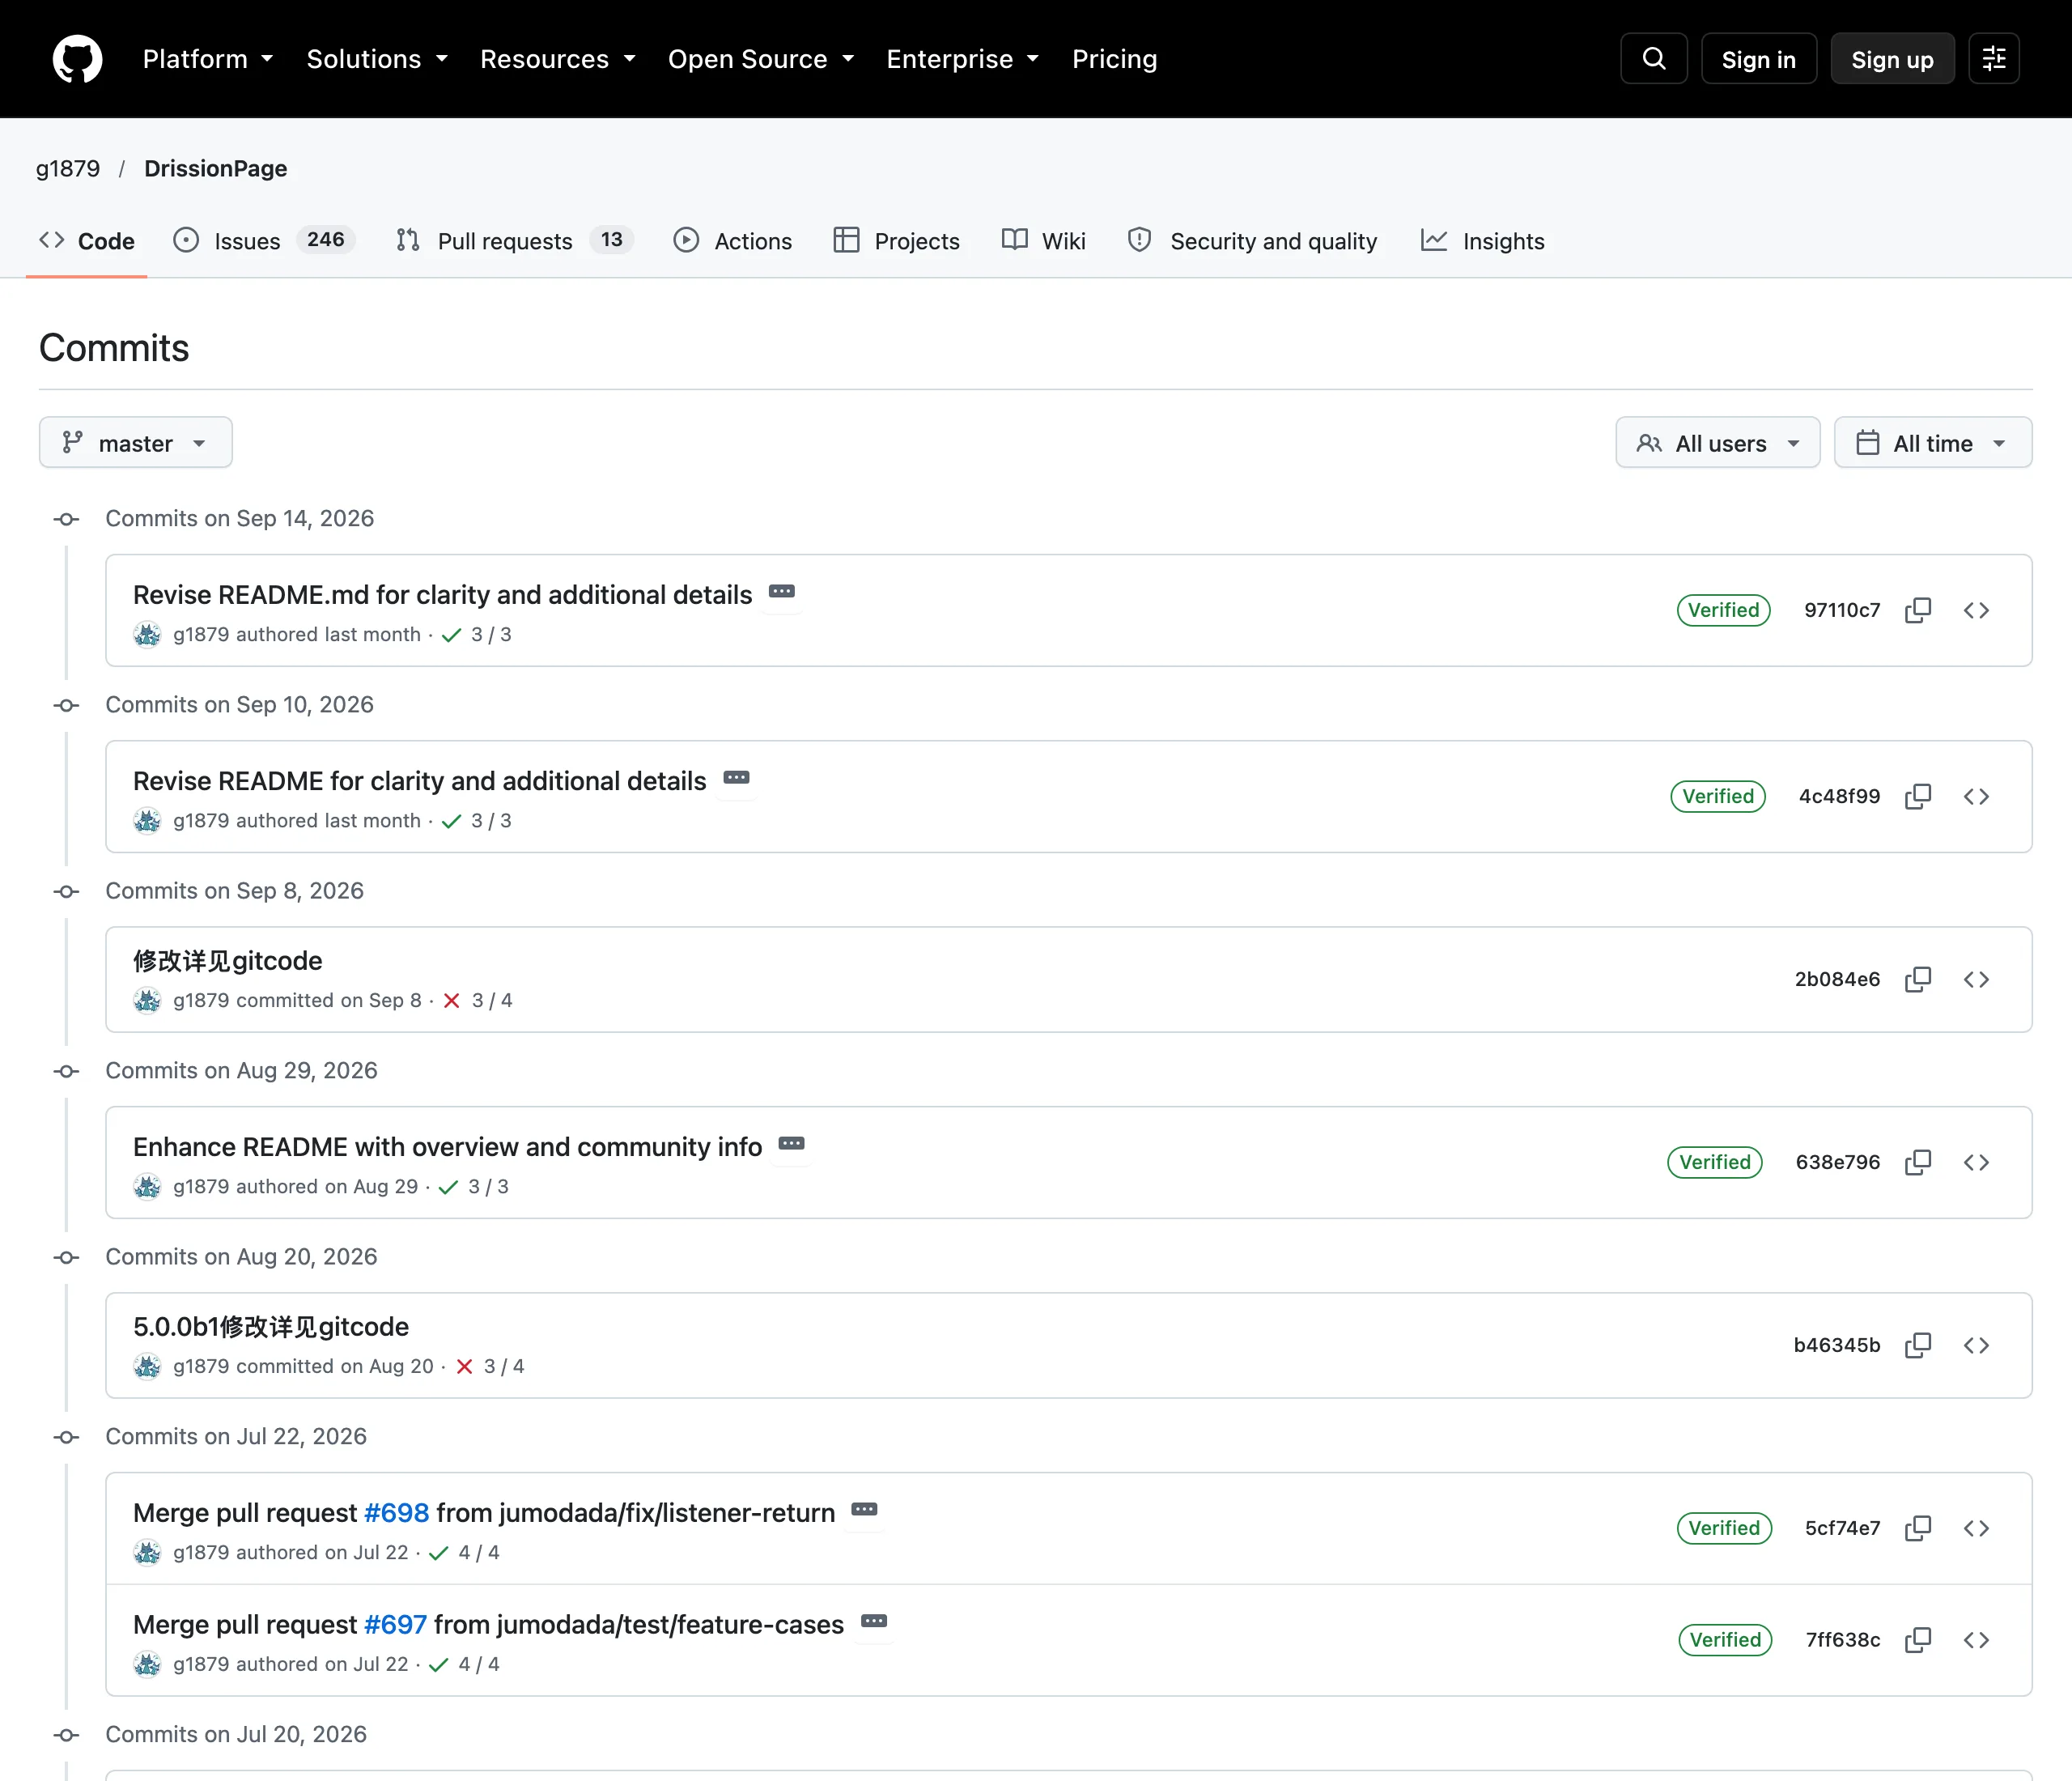Browse repository at commit b46345b

point(1976,1345)
